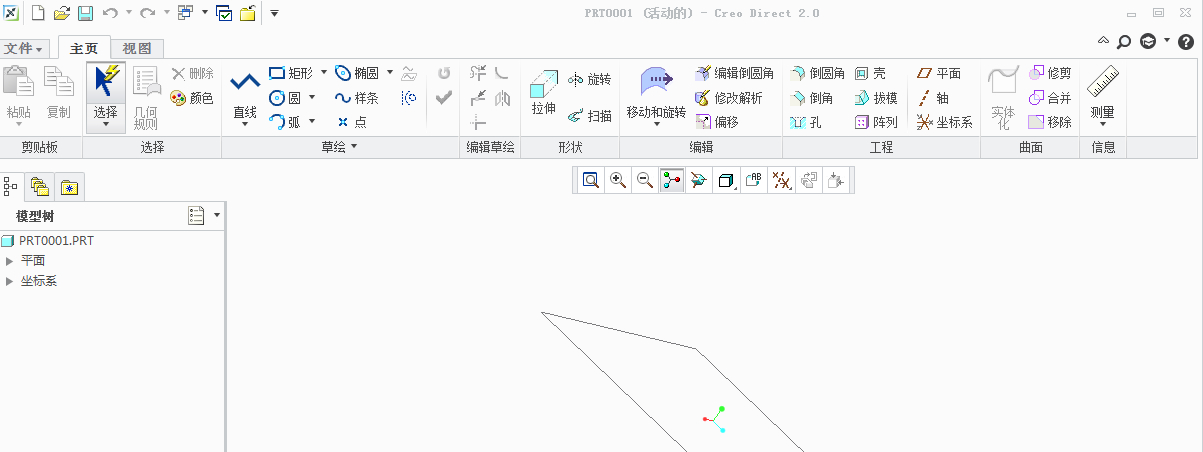Image resolution: width=1203 pixels, height=452 pixels.
Task: Expand the 平面 tree node
Action: click(x=10, y=260)
